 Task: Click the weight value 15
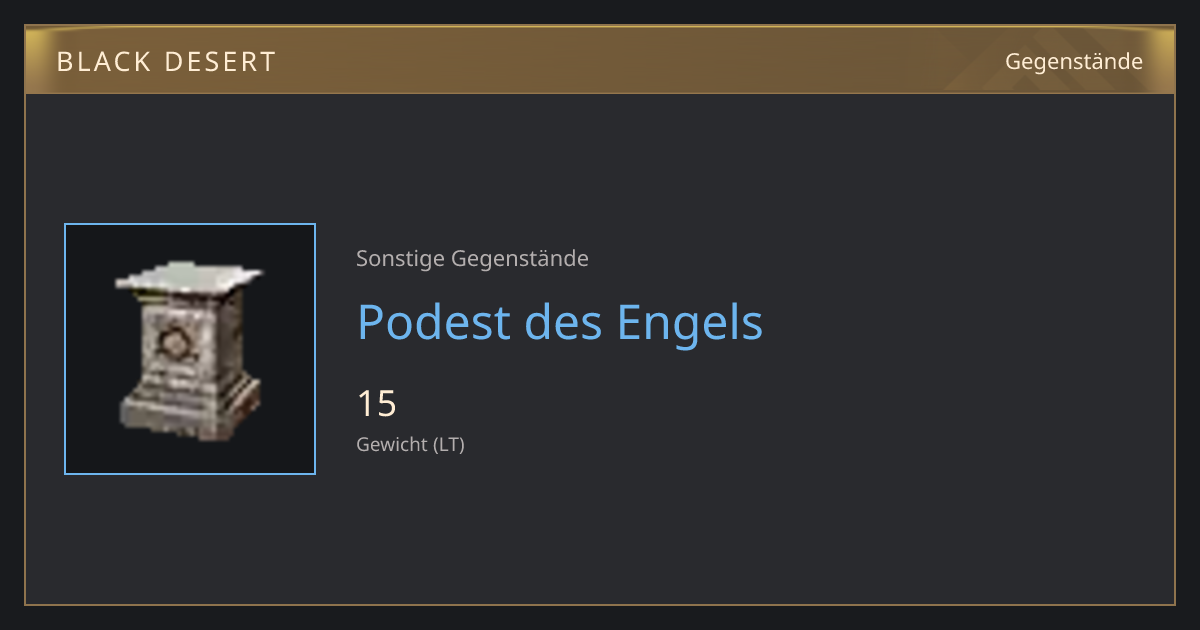coord(377,404)
